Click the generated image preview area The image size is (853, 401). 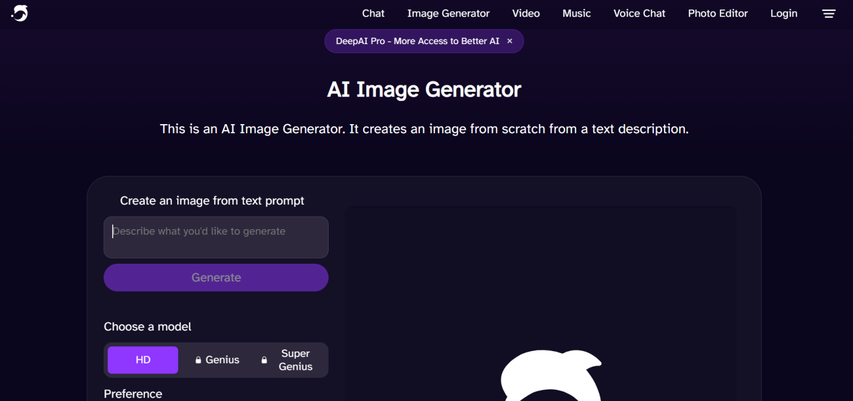coord(540,304)
